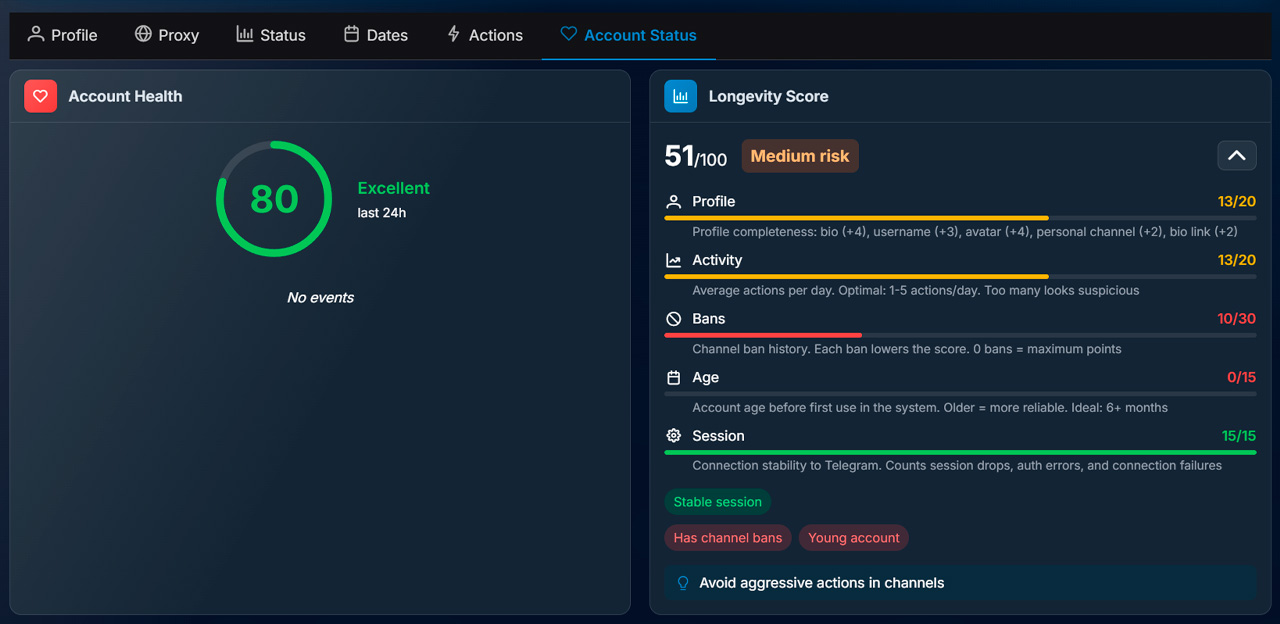Click the prohibited icon beside Bans
Image resolution: width=1280 pixels, height=624 pixels.
tap(674, 319)
